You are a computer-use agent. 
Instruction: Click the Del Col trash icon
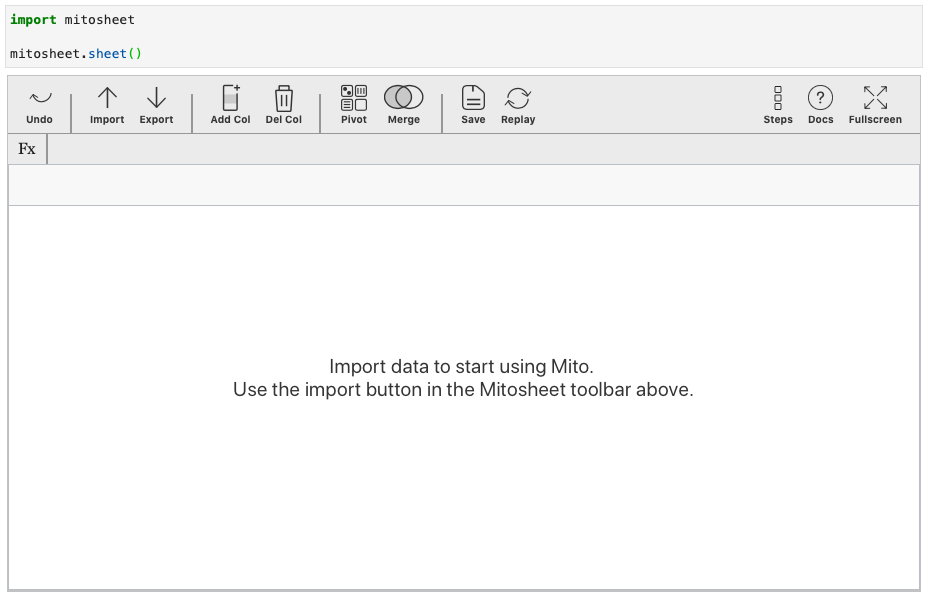[x=284, y=98]
